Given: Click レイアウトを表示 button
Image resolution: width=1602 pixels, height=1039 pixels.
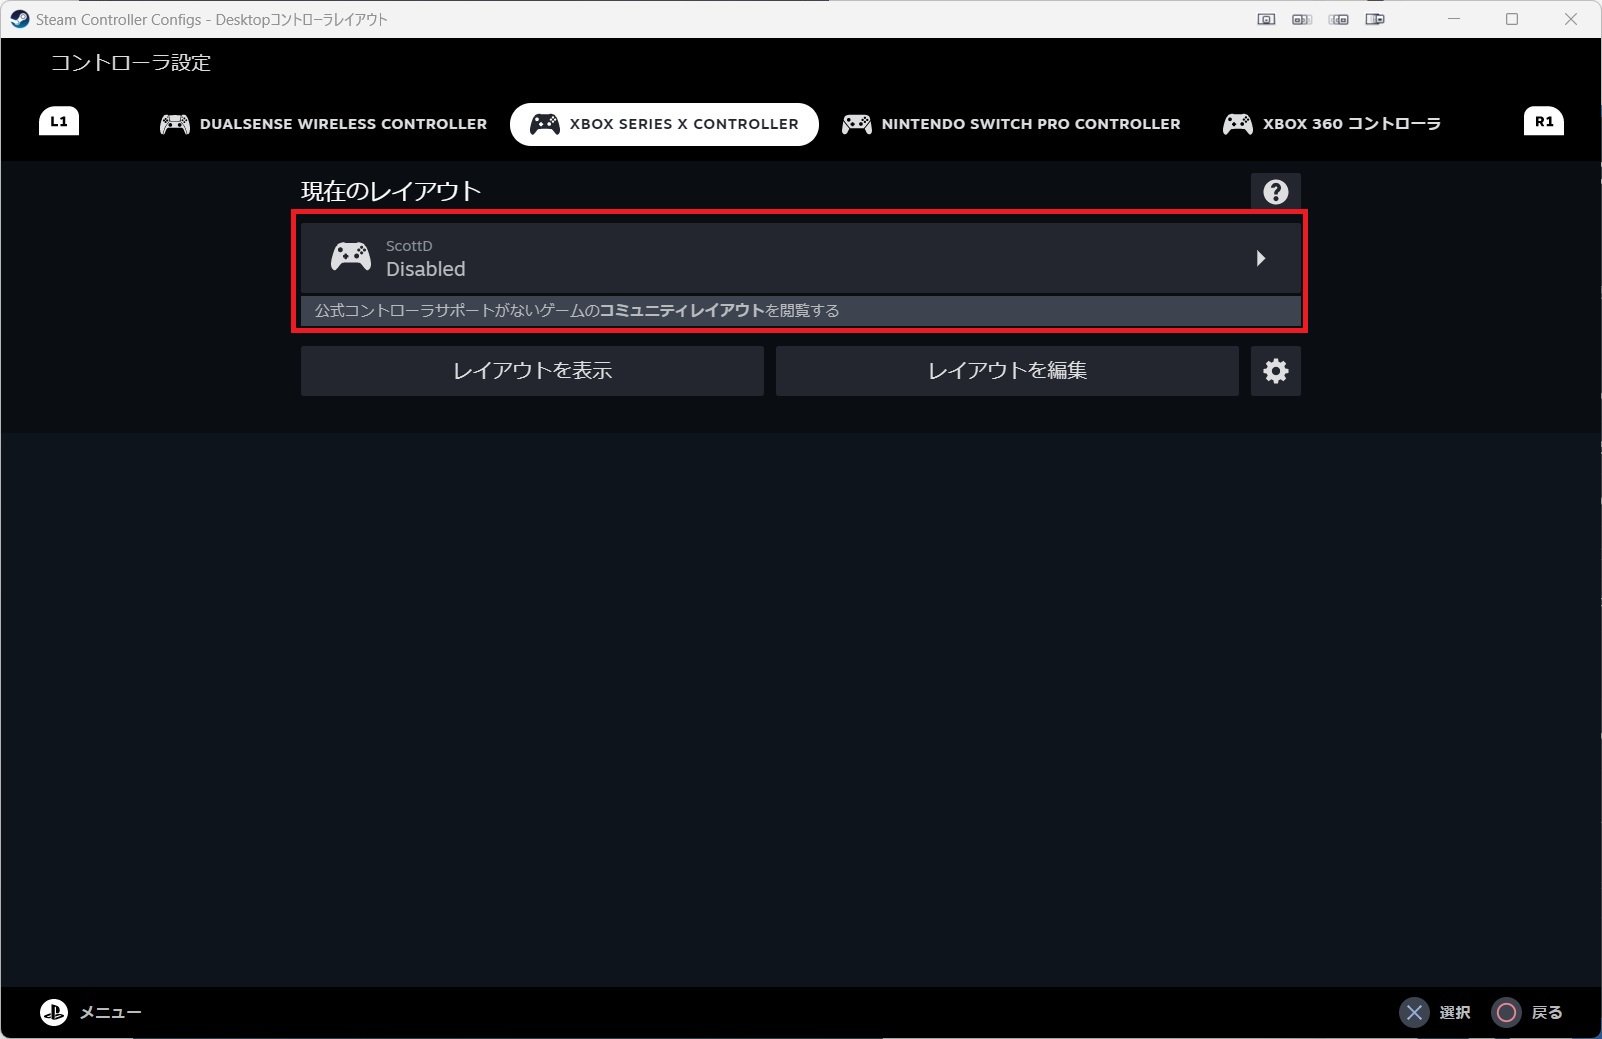Looking at the screenshot, I should (x=532, y=371).
